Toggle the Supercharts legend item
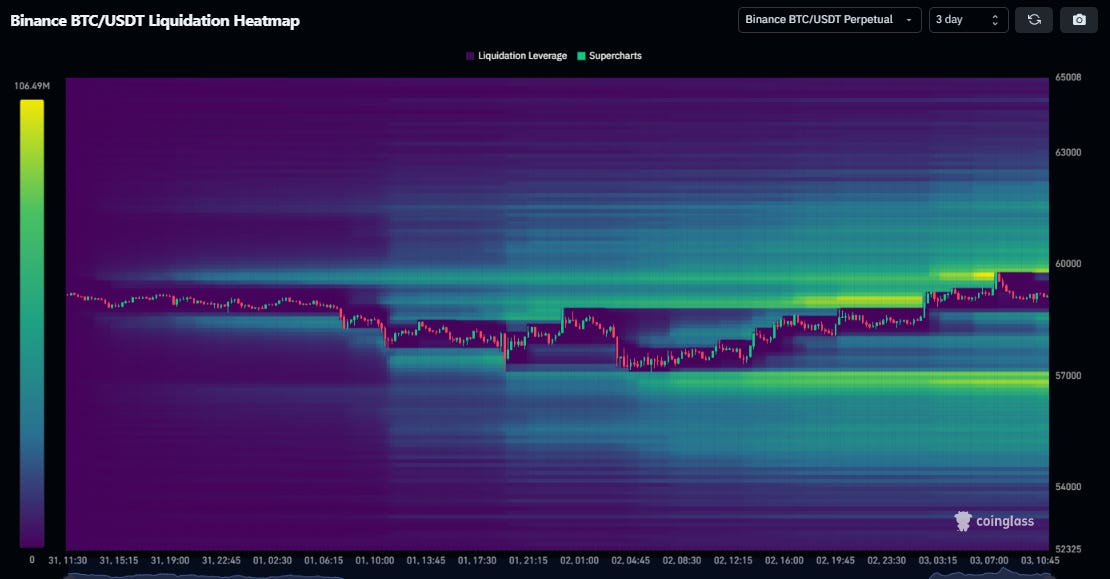Screen dimensions: 1110x579 609,56
